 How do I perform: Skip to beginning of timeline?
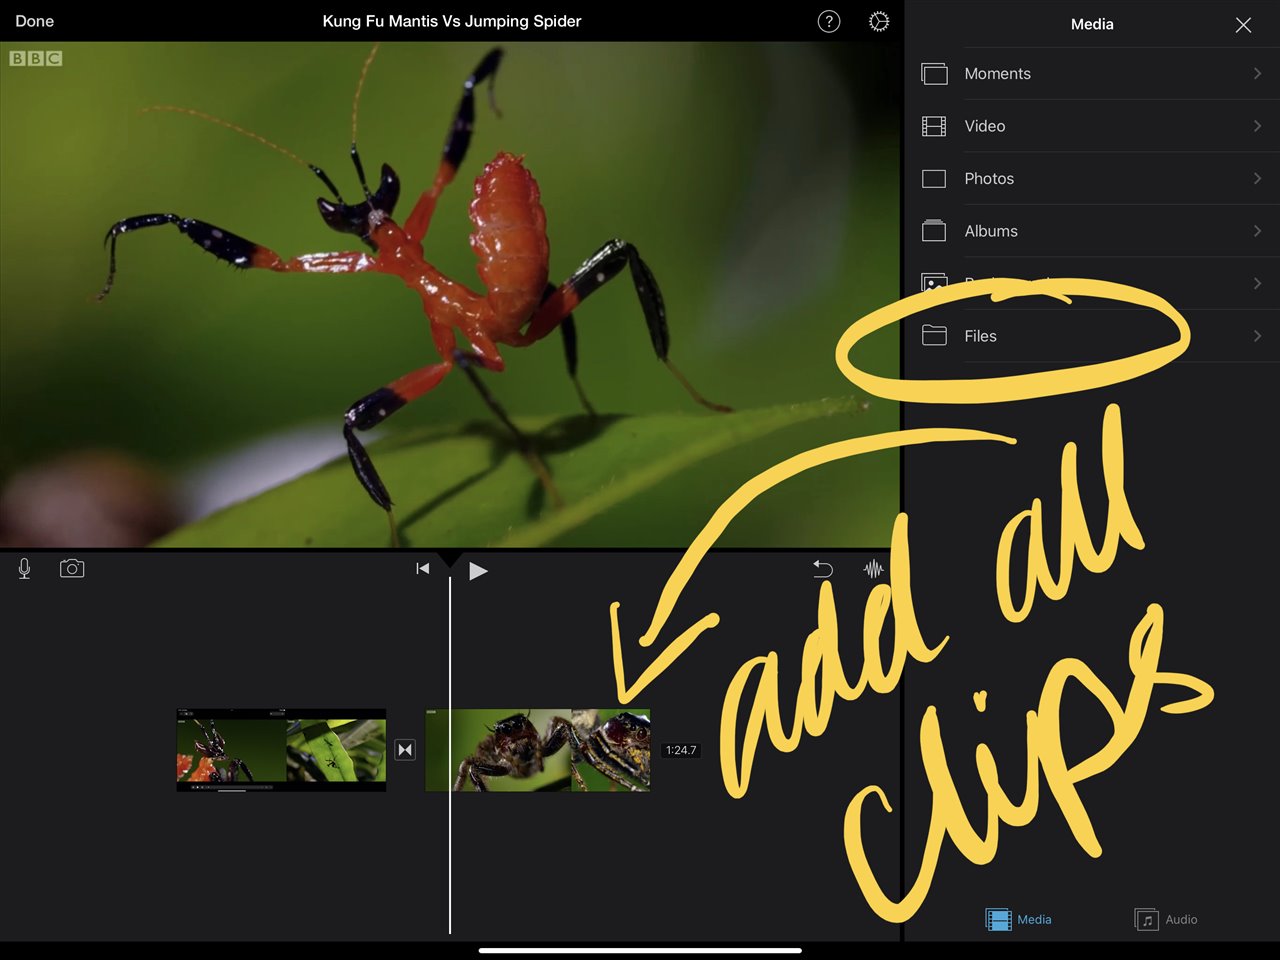(423, 569)
